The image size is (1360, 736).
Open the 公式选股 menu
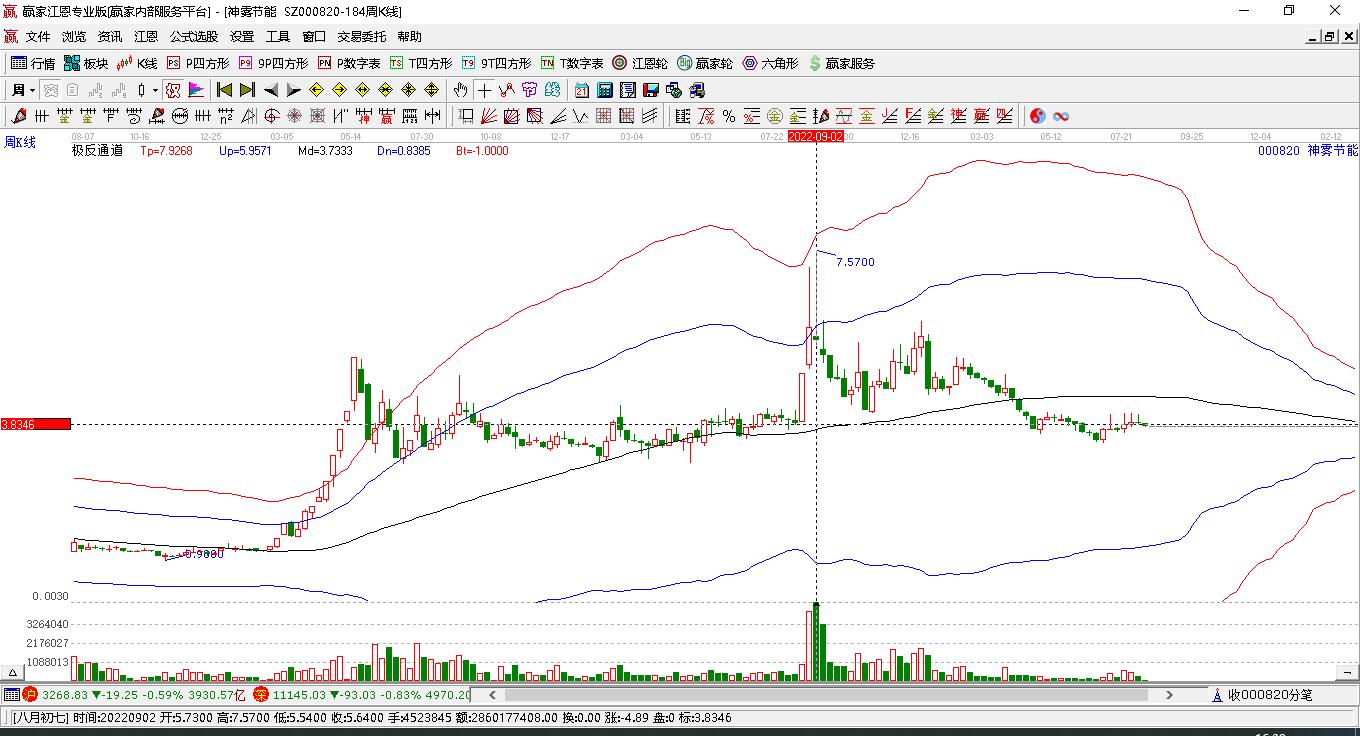(x=194, y=37)
